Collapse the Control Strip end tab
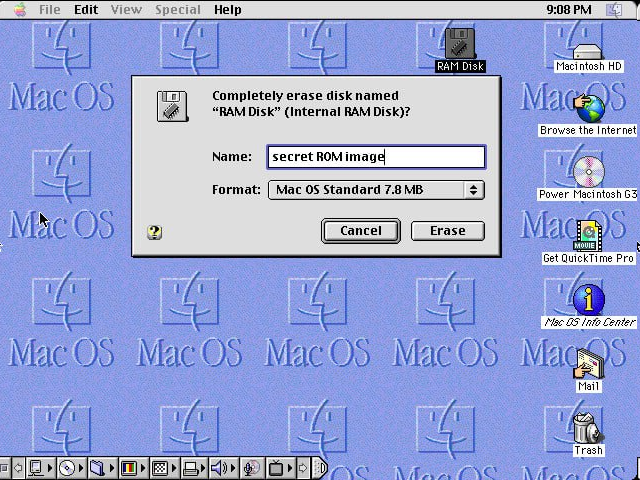Screen dimensions: 640x480 (x=321, y=468)
